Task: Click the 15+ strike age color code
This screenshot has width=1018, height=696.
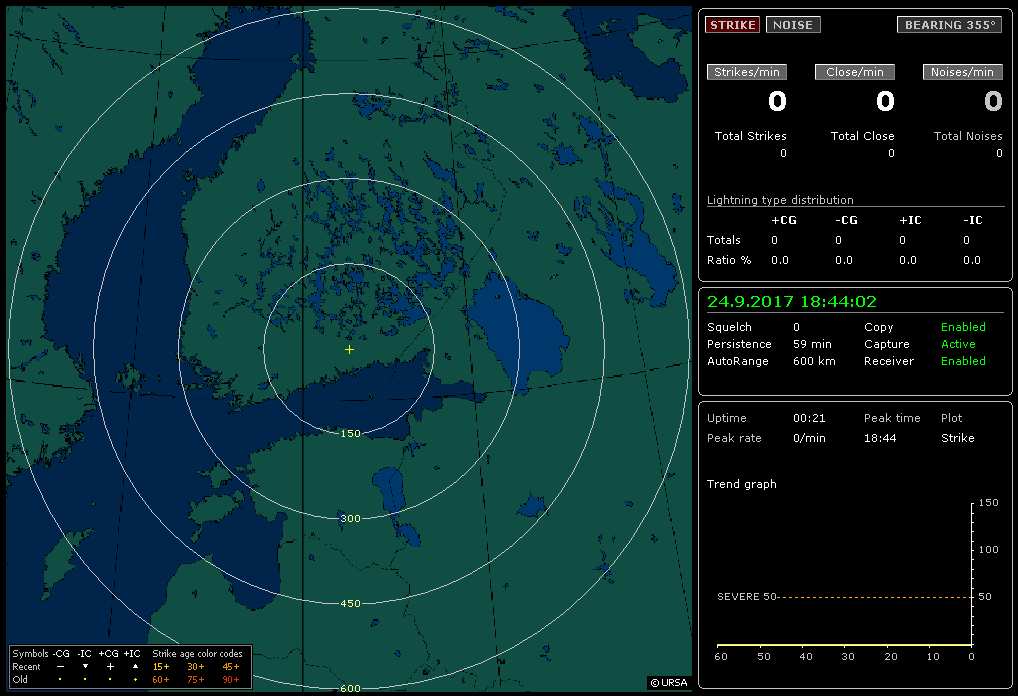Action: [161, 666]
